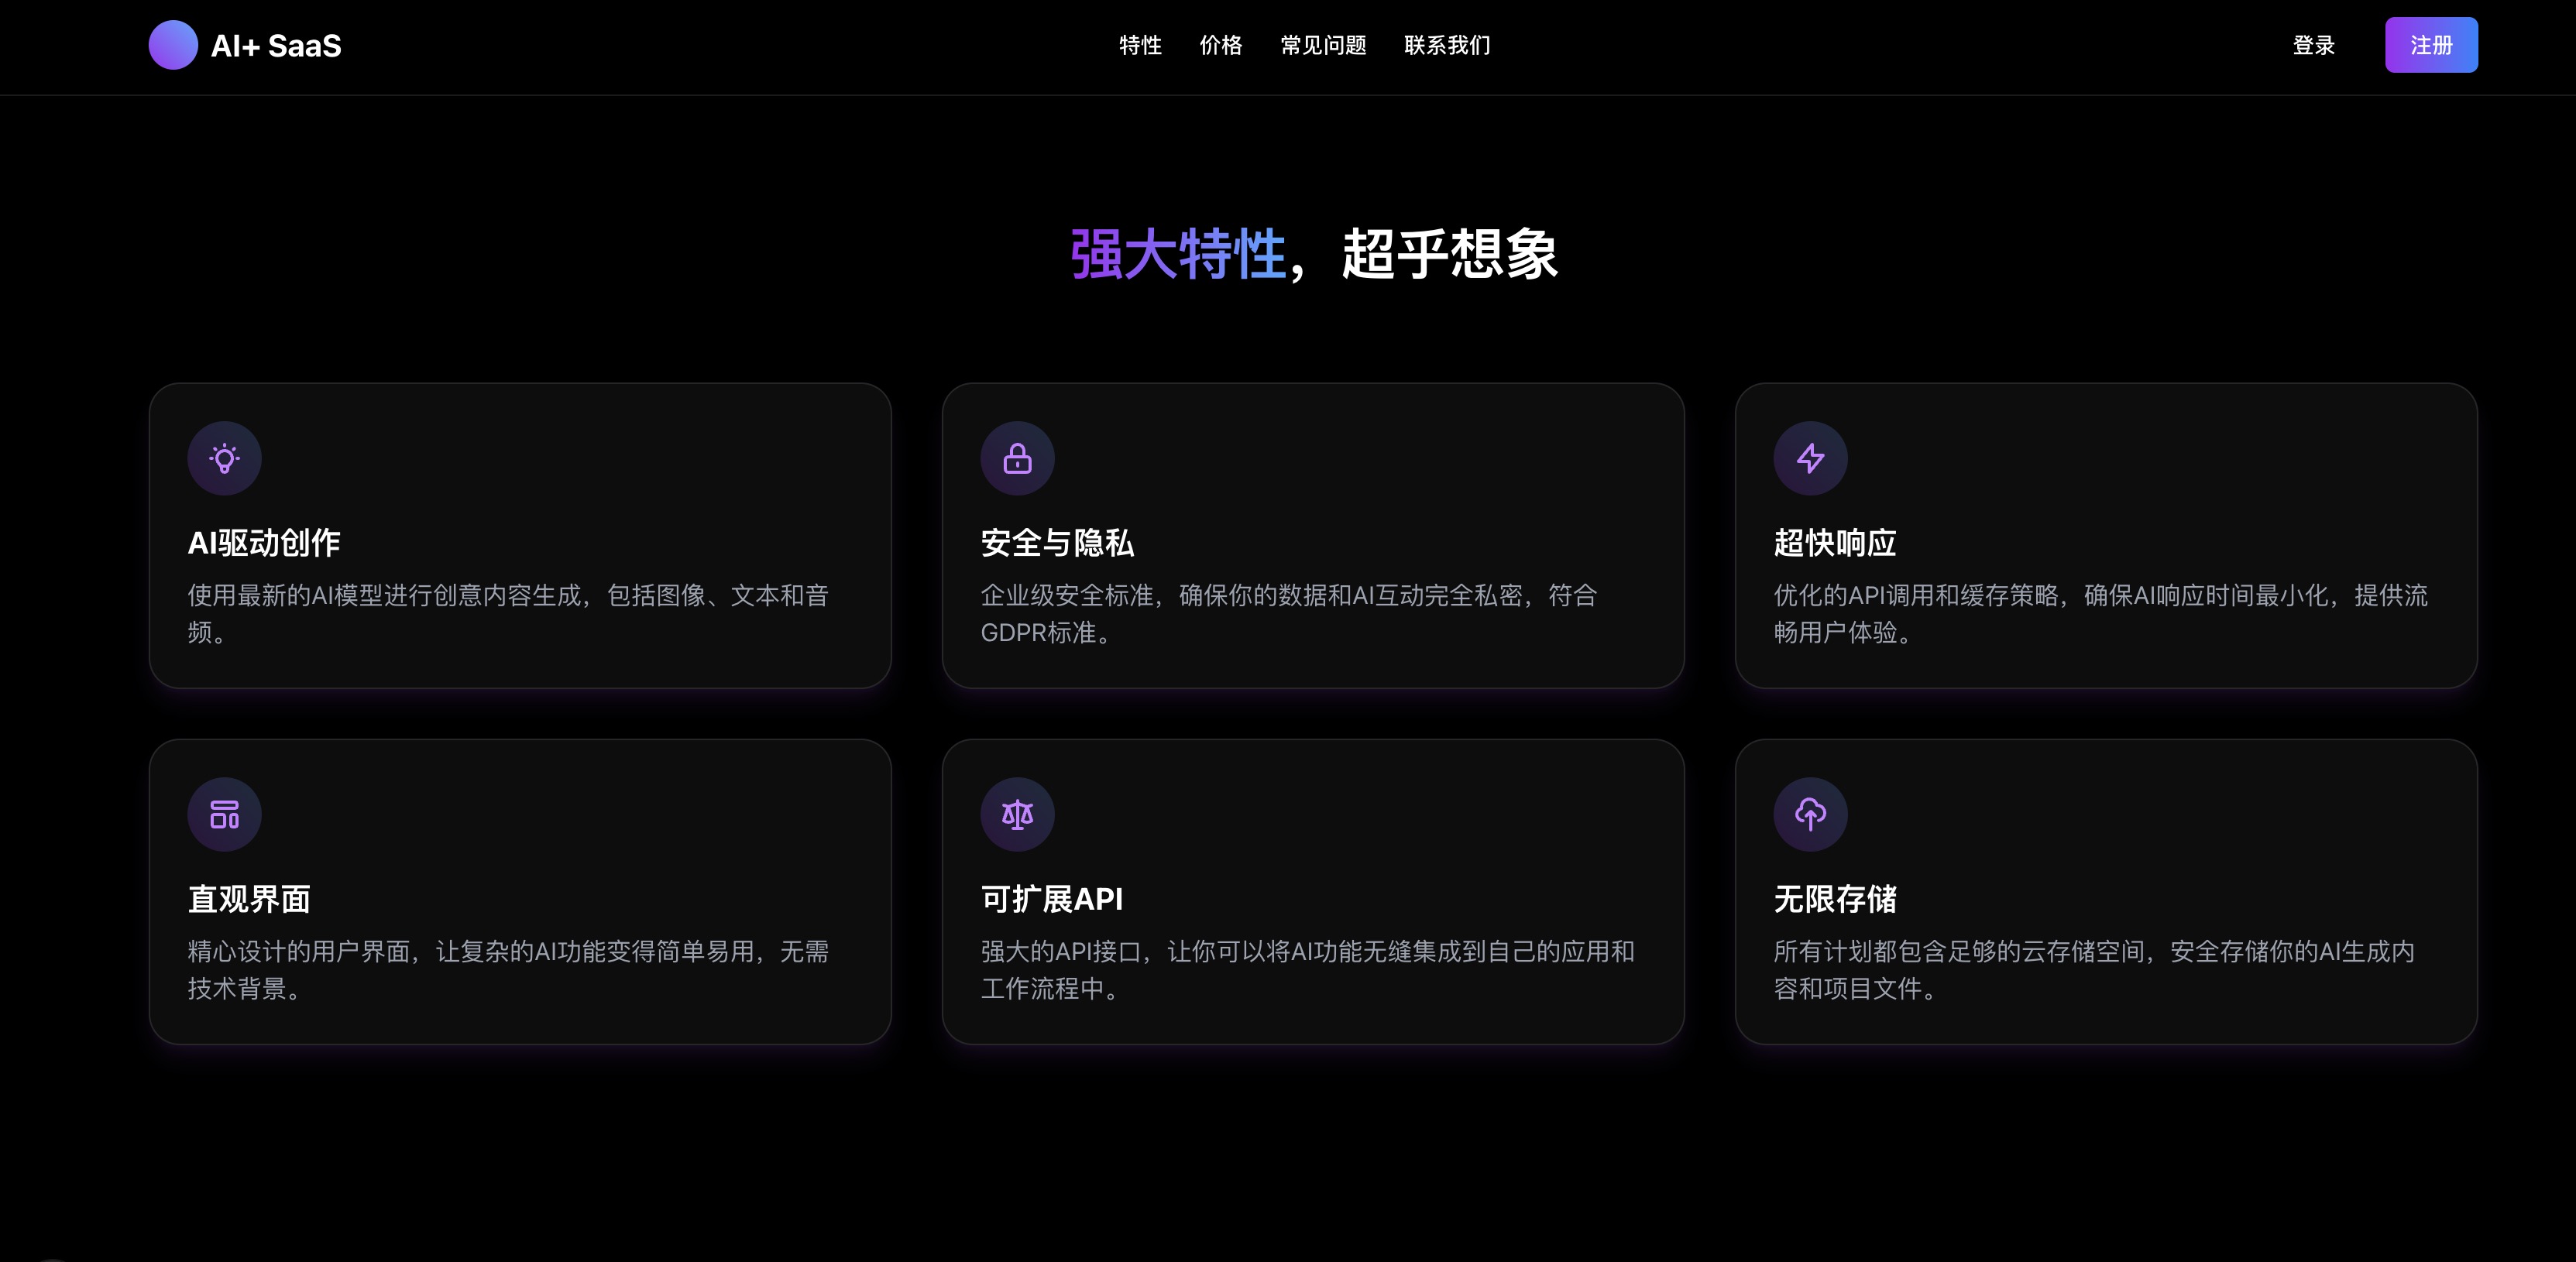
Task: Click the 超快响应 card title
Action: click(x=1835, y=543)
